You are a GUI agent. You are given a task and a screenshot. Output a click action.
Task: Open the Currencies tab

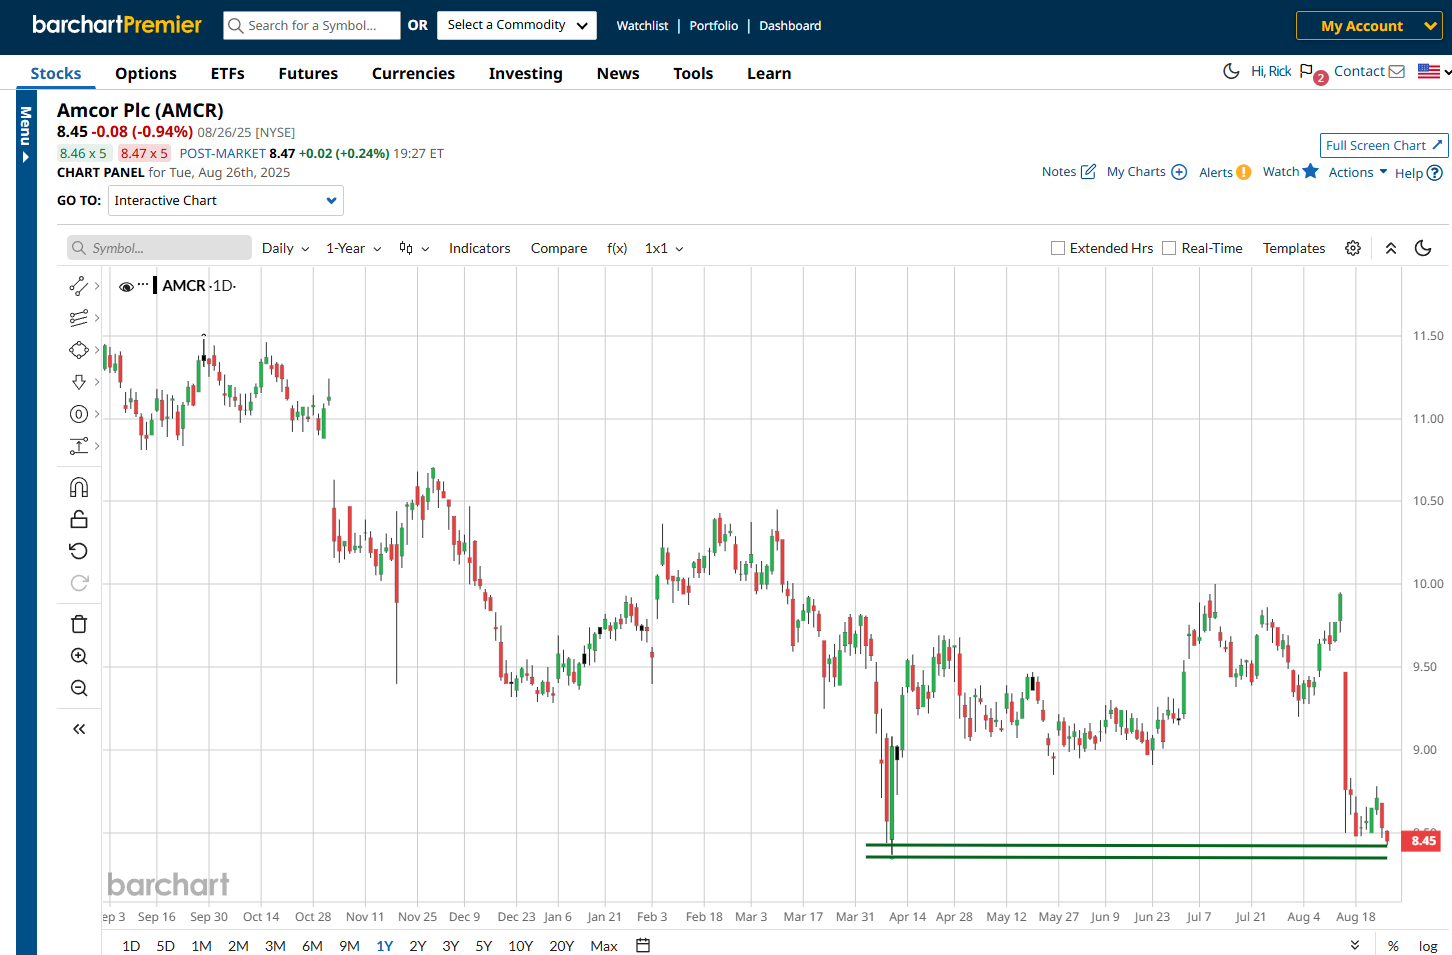click(x=413, y=73)
